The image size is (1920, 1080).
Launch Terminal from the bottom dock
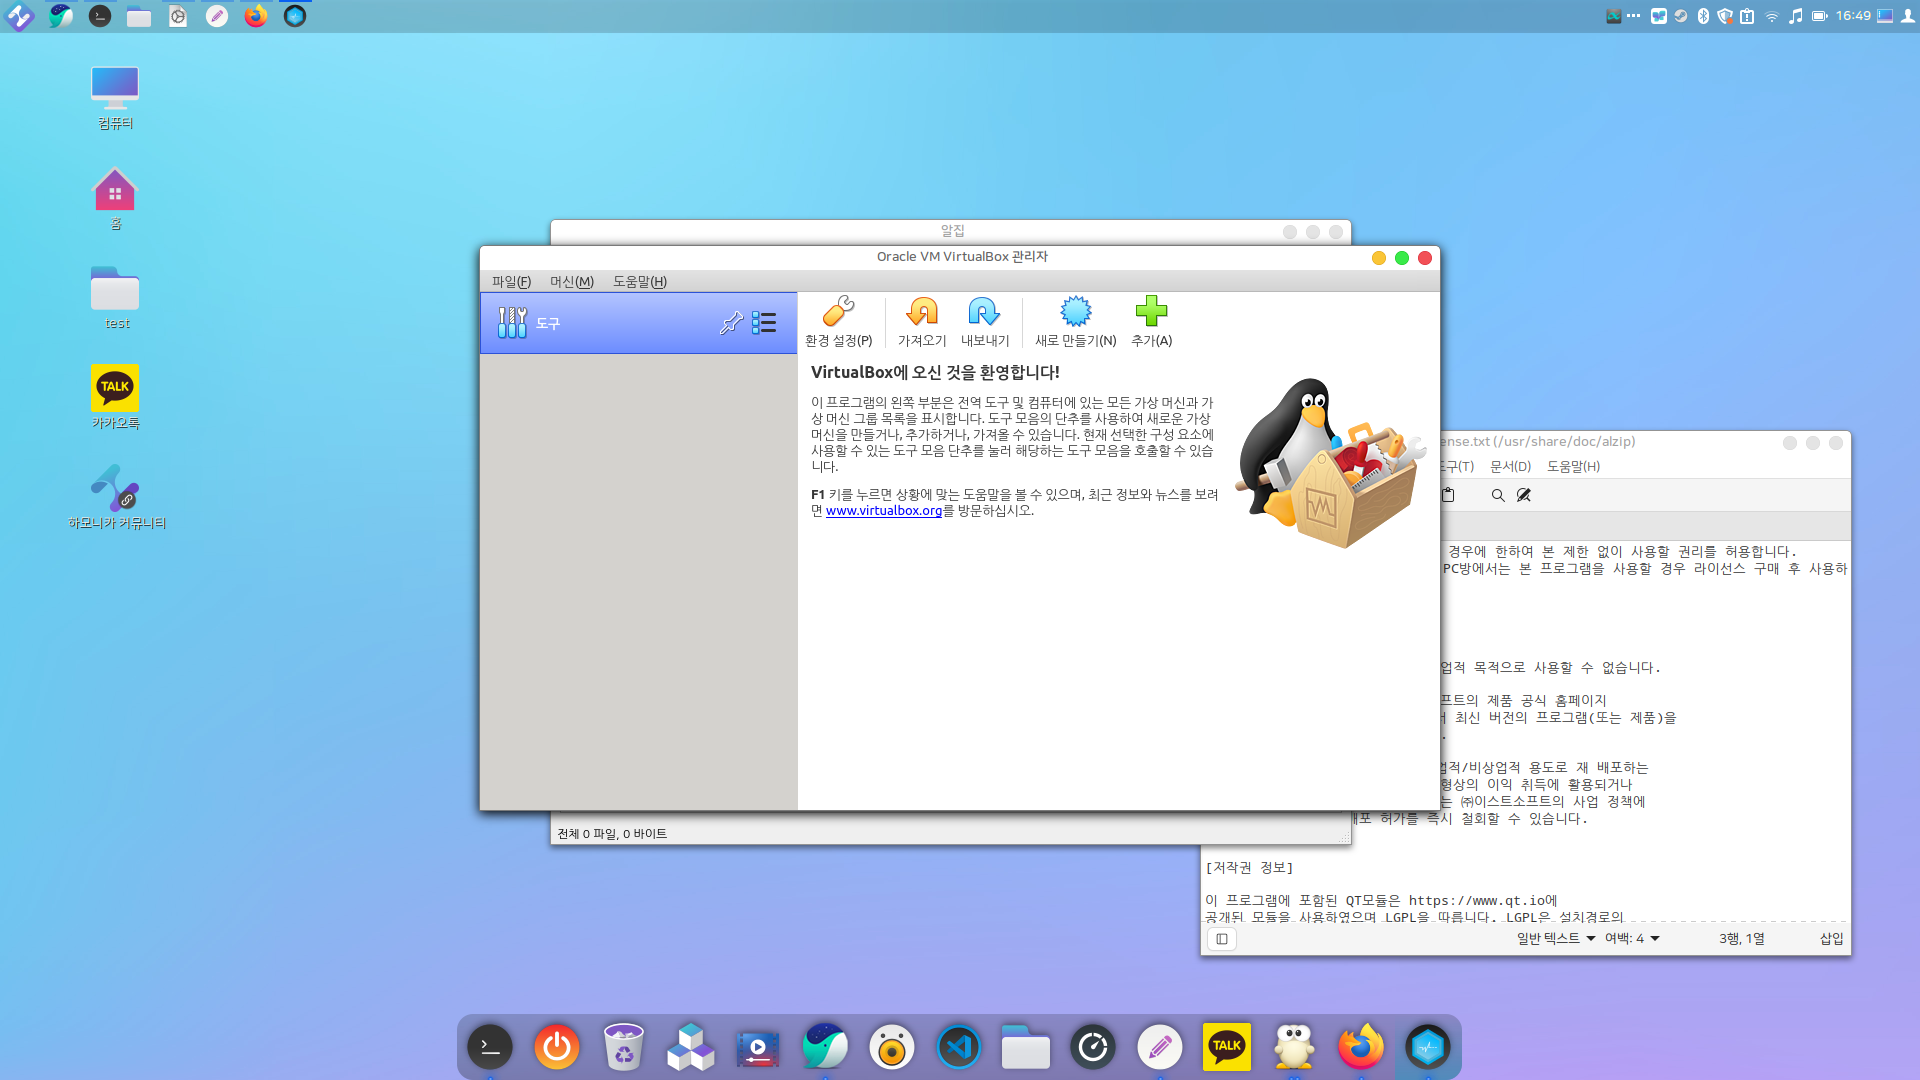490,1047
